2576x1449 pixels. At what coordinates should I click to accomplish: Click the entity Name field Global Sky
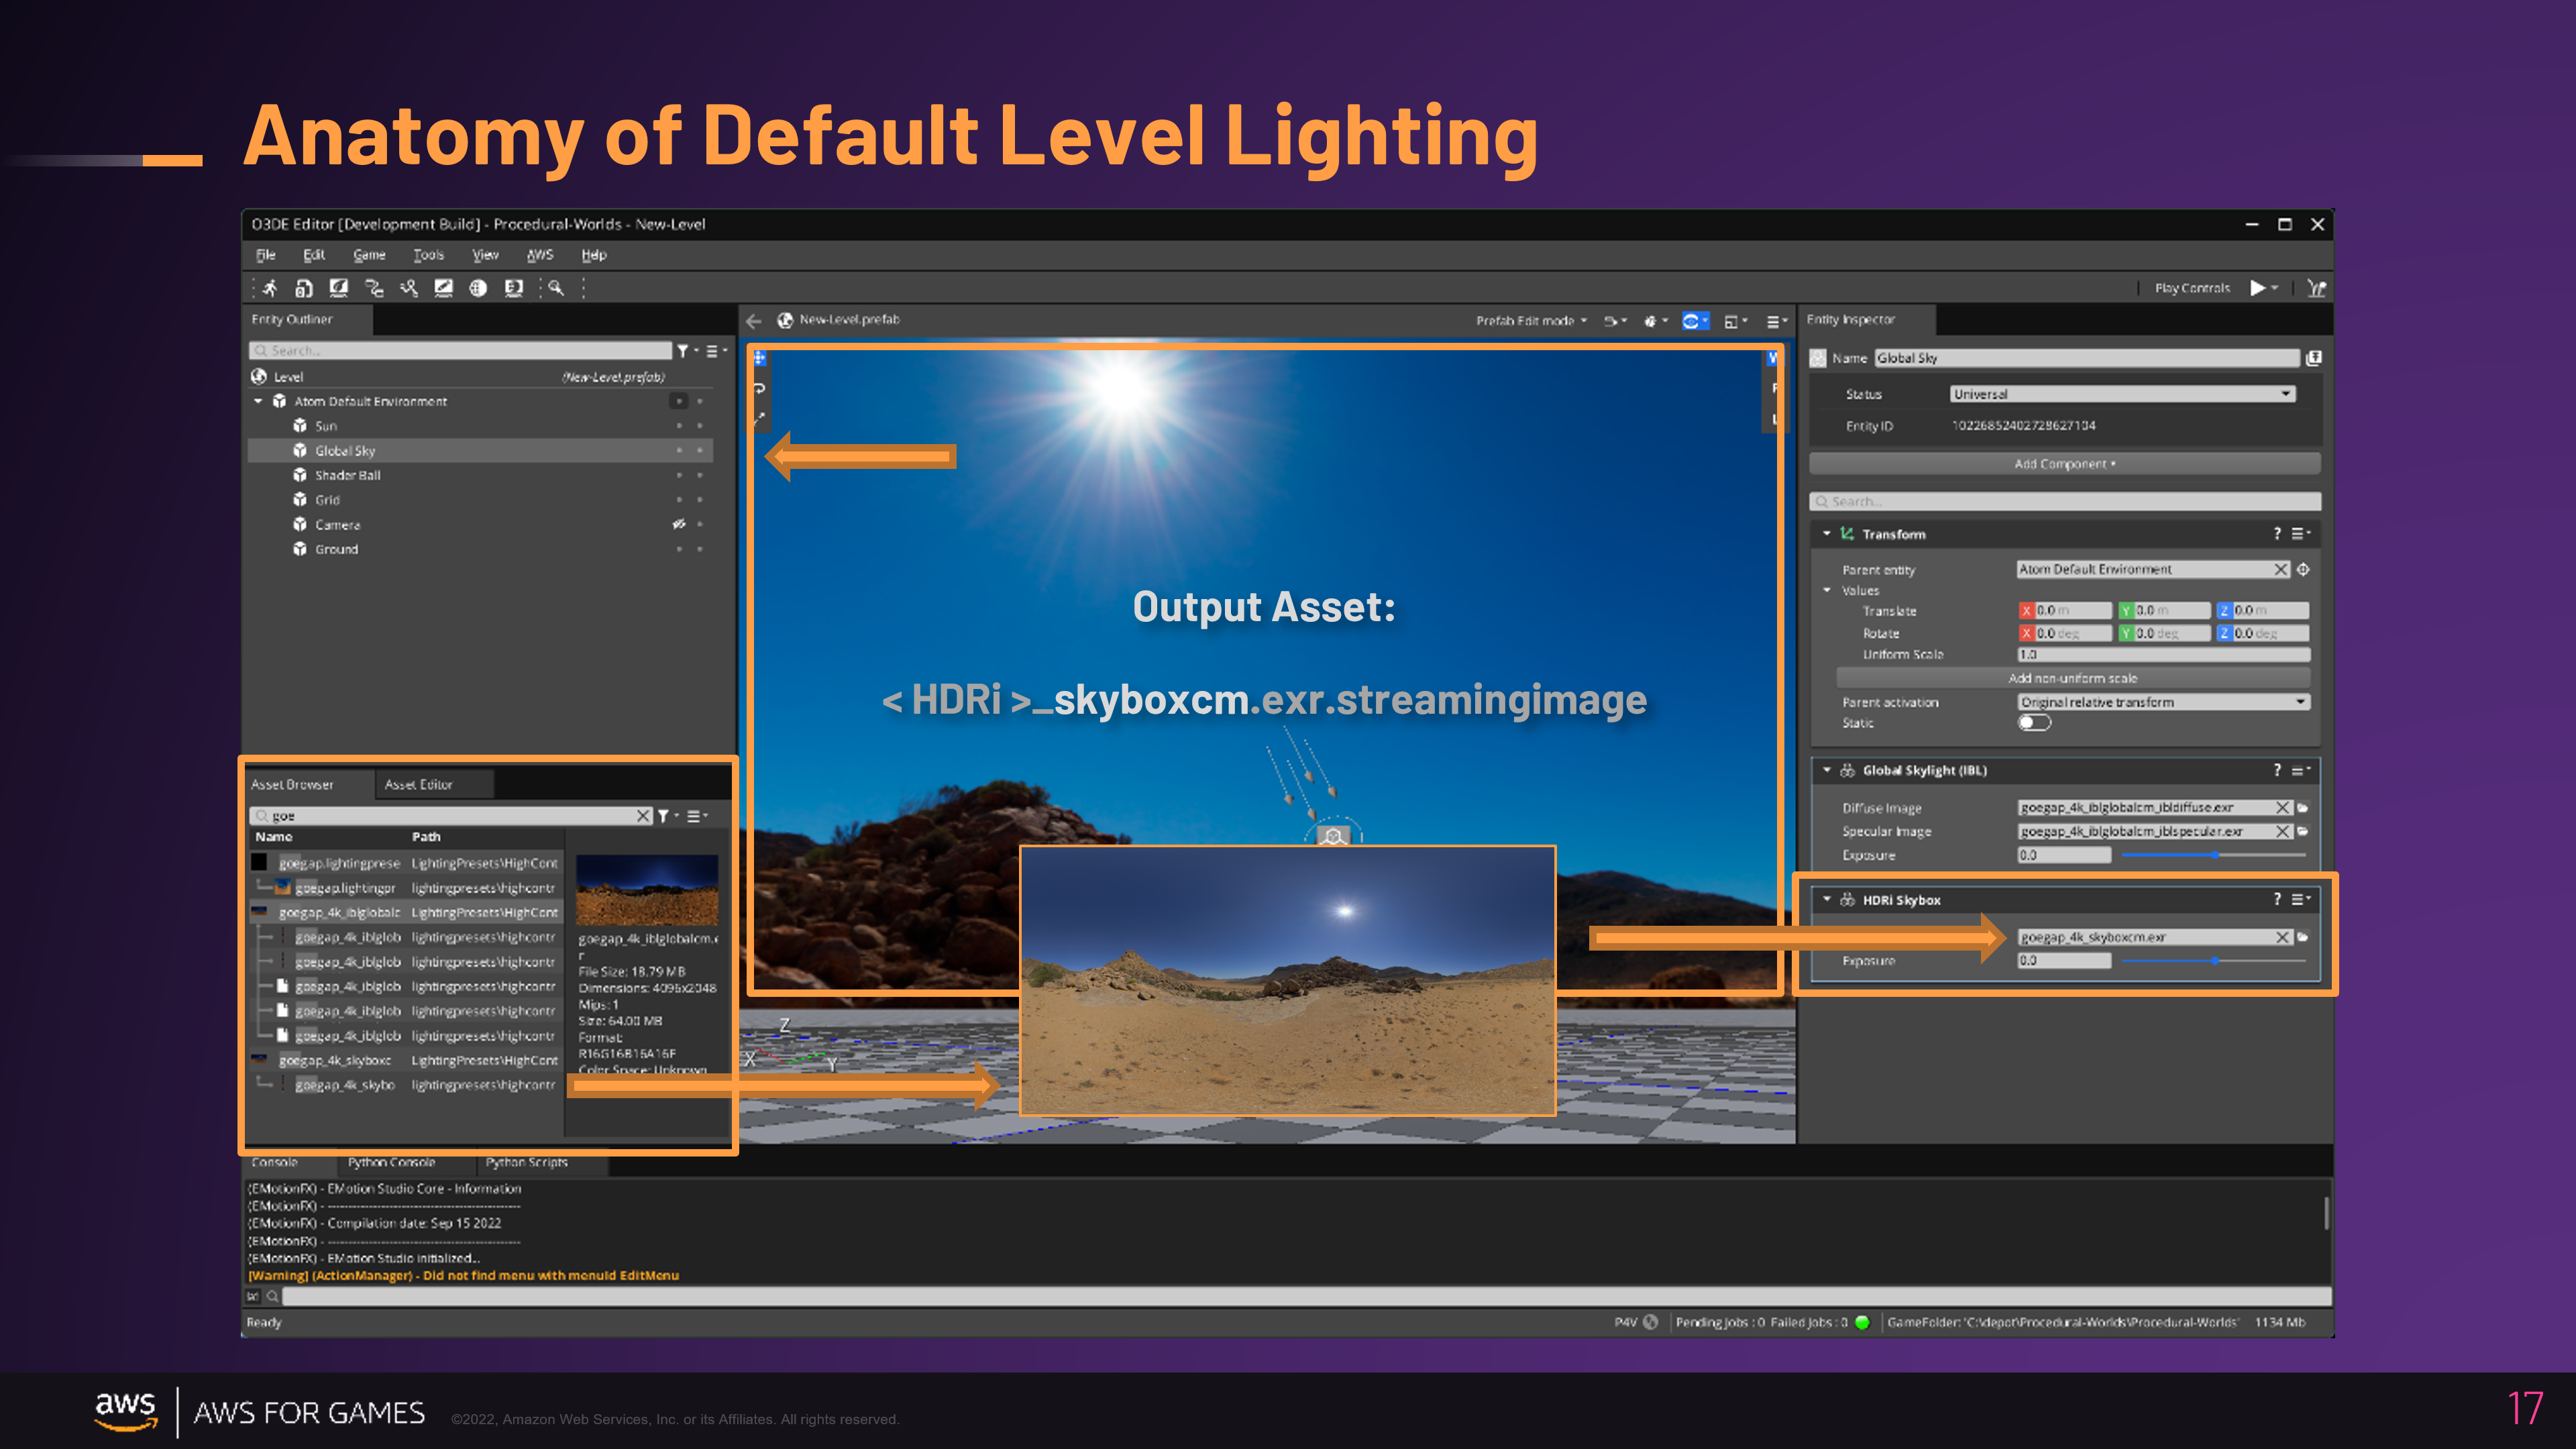(x=2086, y=358)
